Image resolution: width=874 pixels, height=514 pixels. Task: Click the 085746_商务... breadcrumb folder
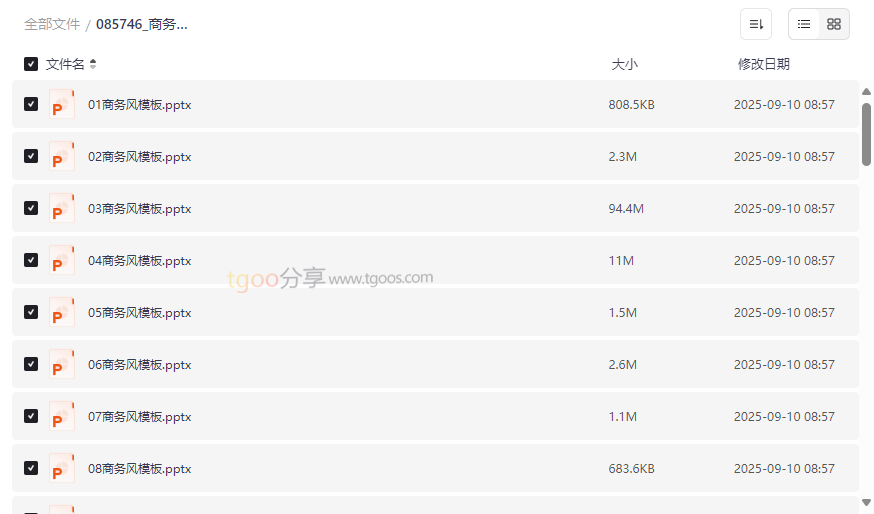(142, 24)
